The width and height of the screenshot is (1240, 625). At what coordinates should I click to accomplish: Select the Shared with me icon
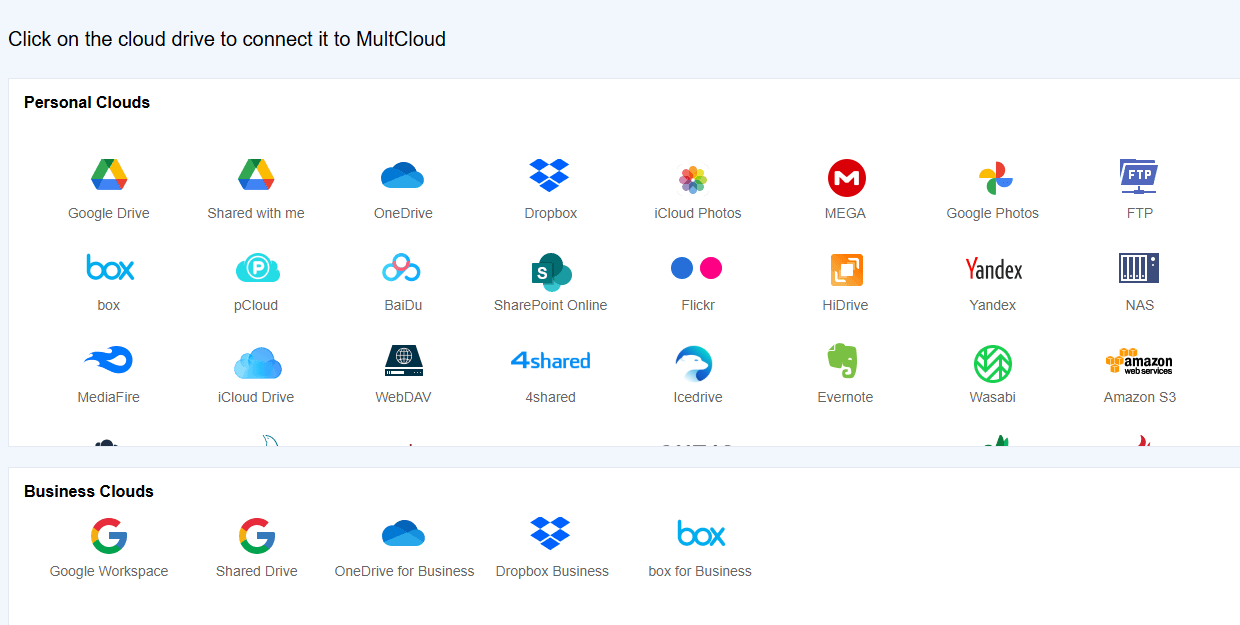[256, 175]
